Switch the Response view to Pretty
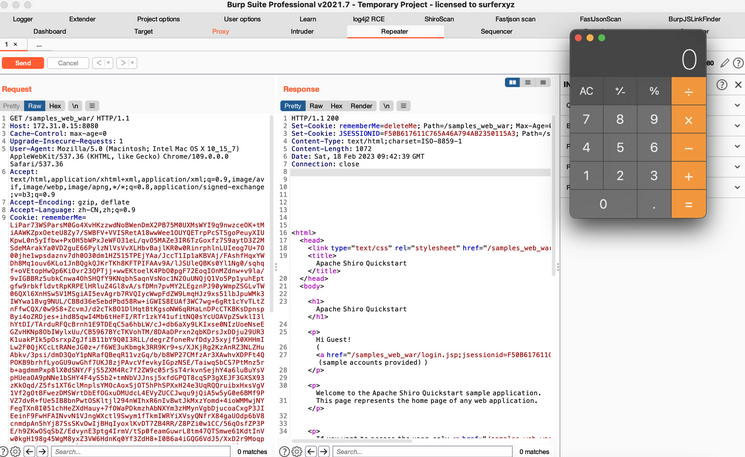Screen dimensions: 745x457 [293, 106]
